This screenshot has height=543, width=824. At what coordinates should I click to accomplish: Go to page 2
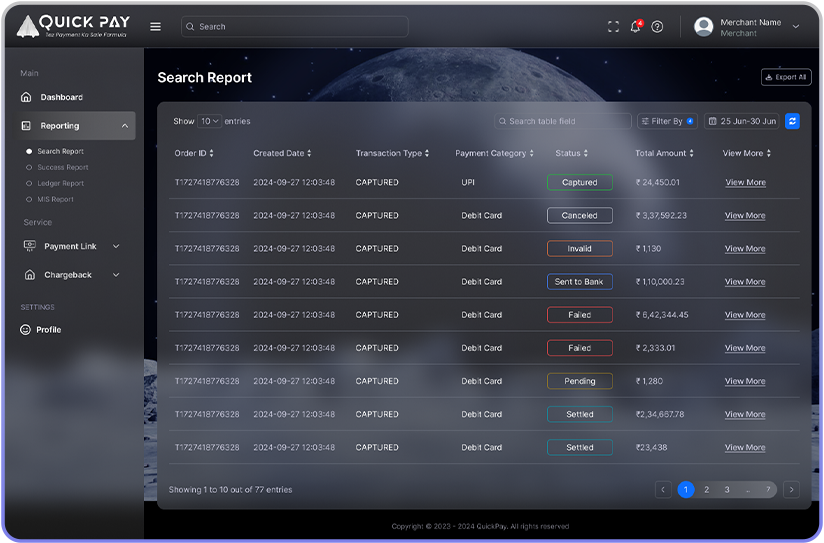tap(706, 490)
